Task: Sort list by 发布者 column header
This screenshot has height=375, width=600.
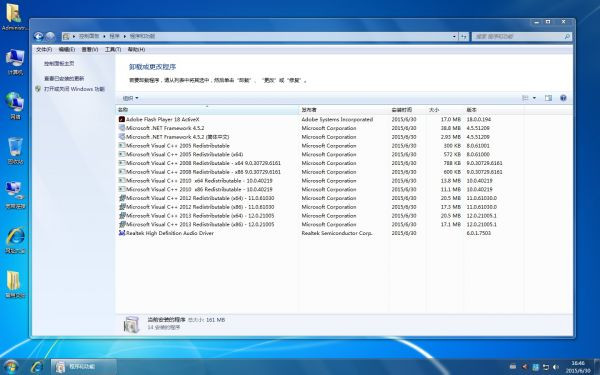Action: 344,110
